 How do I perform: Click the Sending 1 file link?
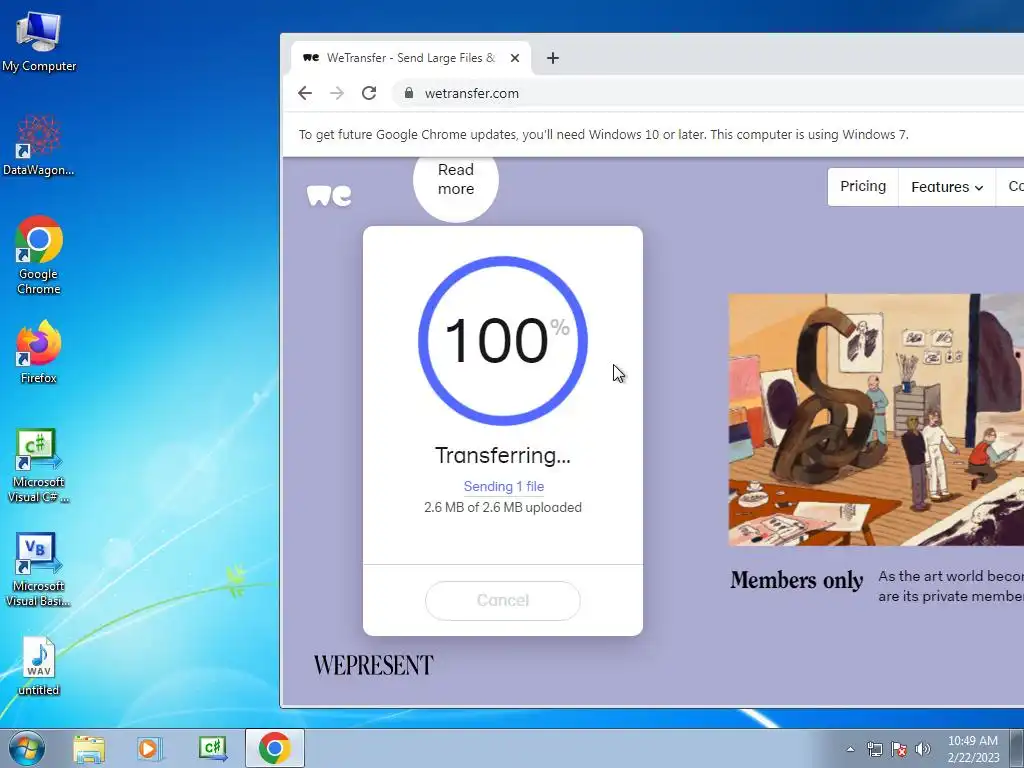(504, 487)
